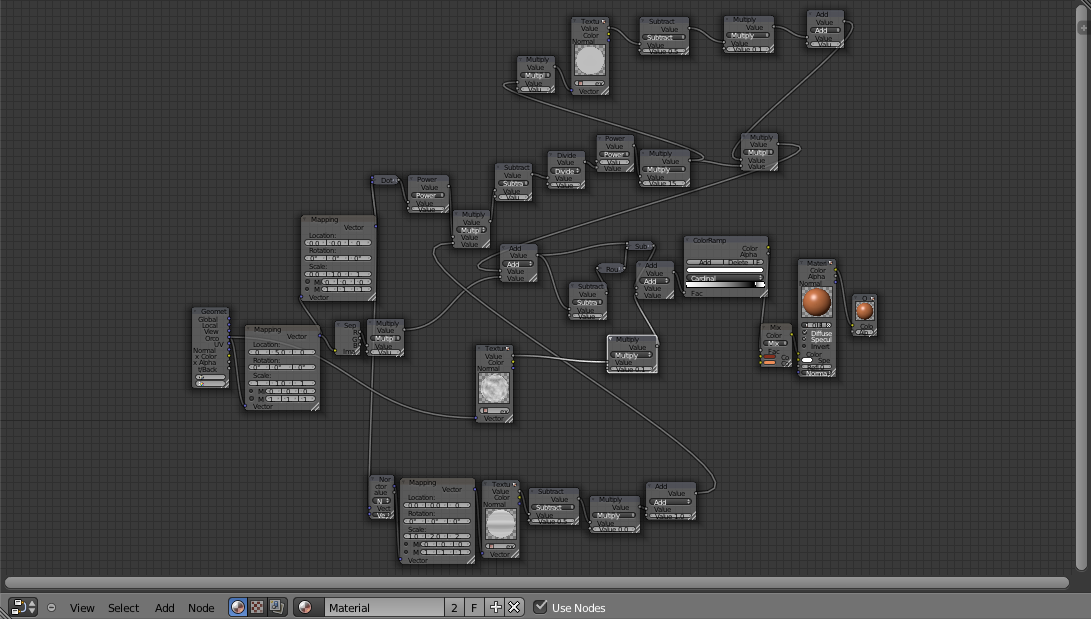Toggle preview icon on bottom Texture node header
This screenshot has width=1091, height=619.
pos(516,484)
